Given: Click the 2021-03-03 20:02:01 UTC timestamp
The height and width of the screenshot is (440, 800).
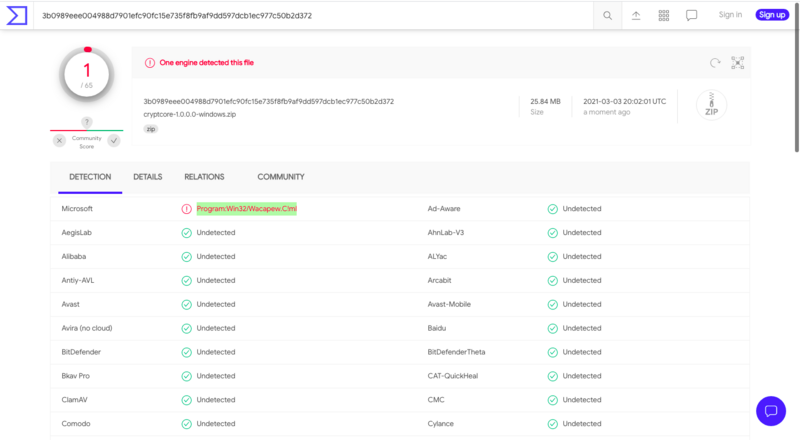Looking at the screenshot, I should point(624,102).
